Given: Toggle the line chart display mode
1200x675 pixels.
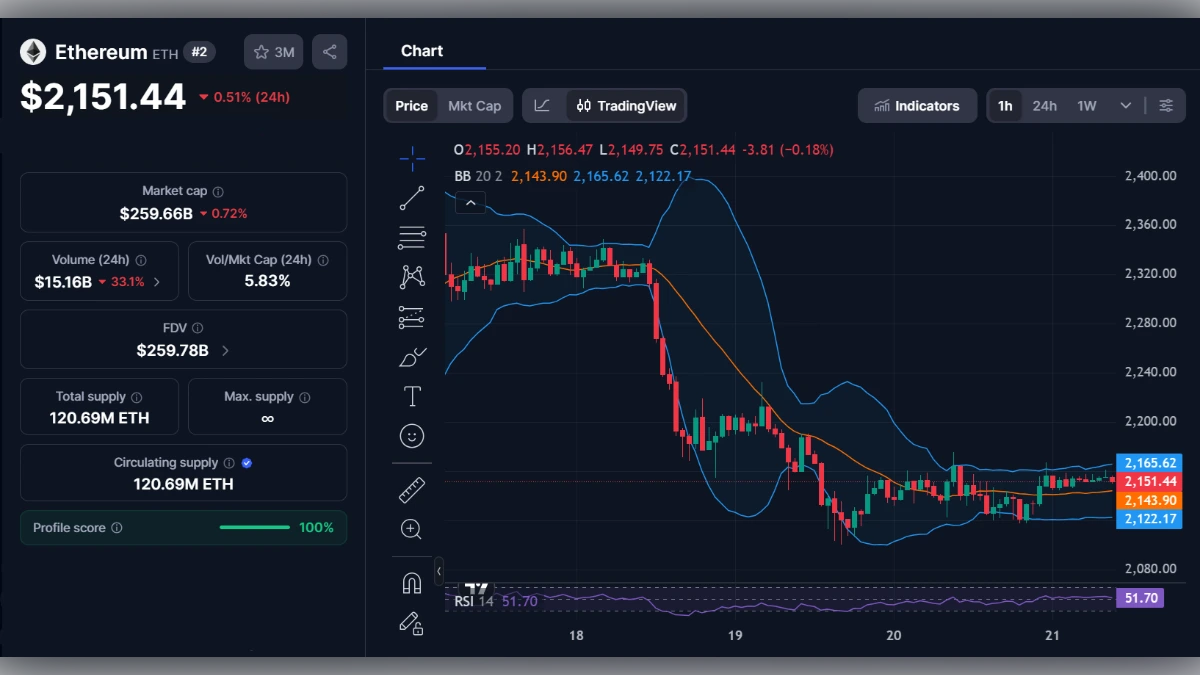Looking at the screenshot, I should pos(541,105).
